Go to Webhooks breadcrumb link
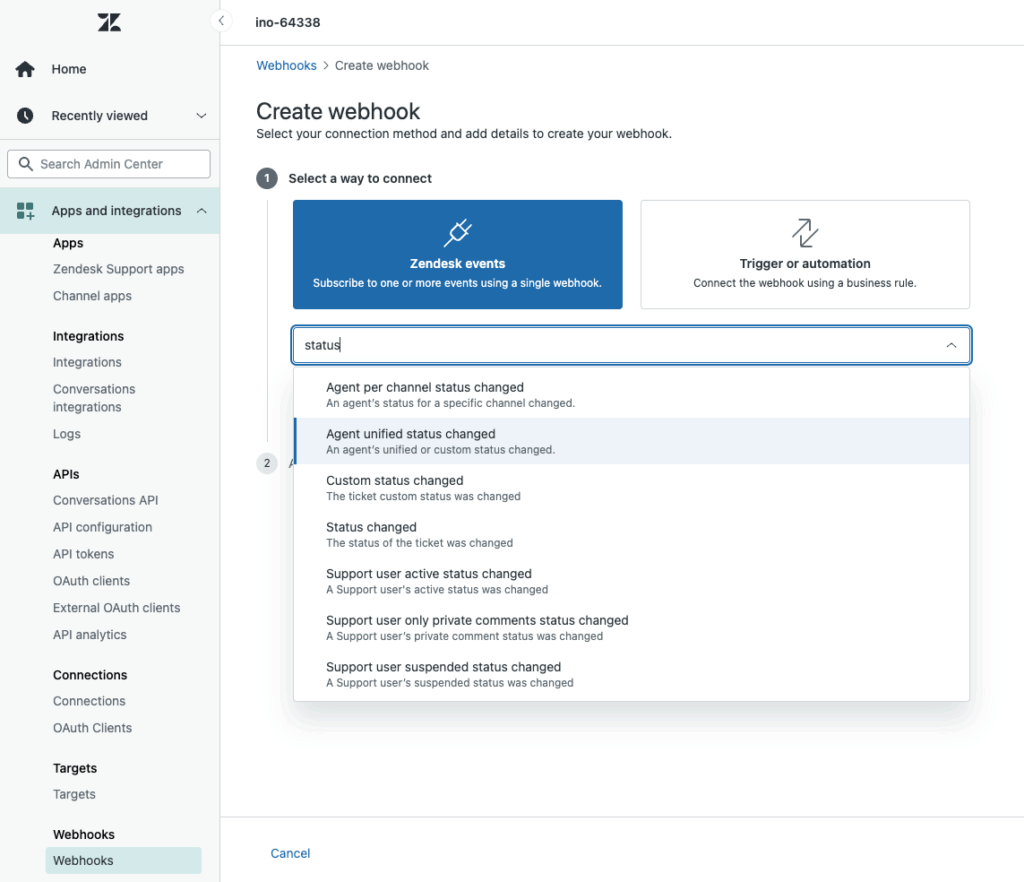1024x882 pixels. 286,65
